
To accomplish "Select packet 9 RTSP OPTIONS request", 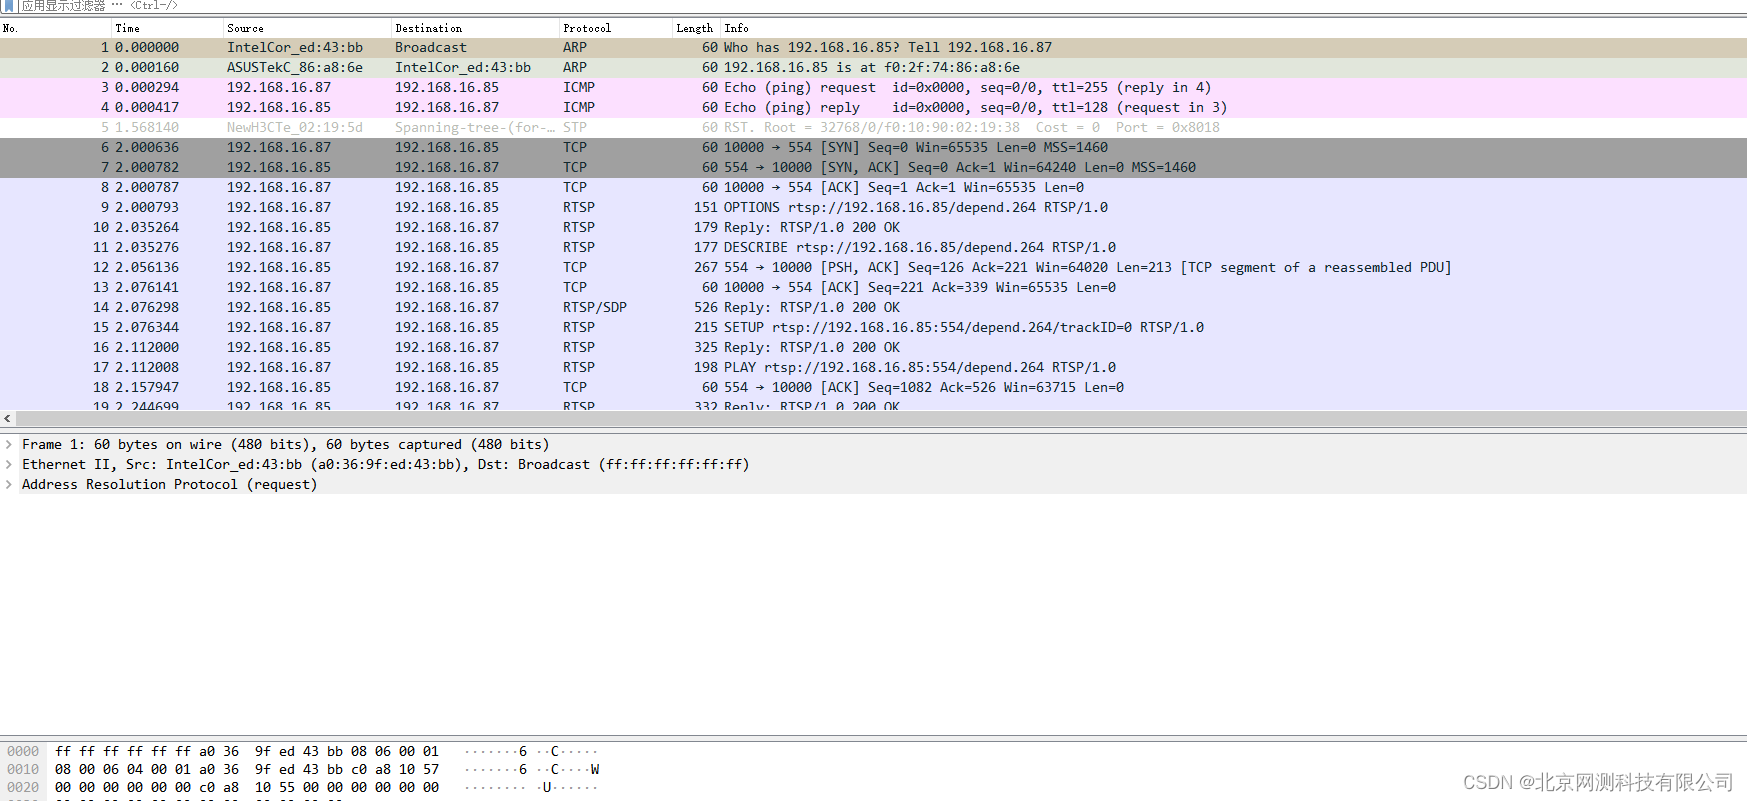I will (873, 207).
